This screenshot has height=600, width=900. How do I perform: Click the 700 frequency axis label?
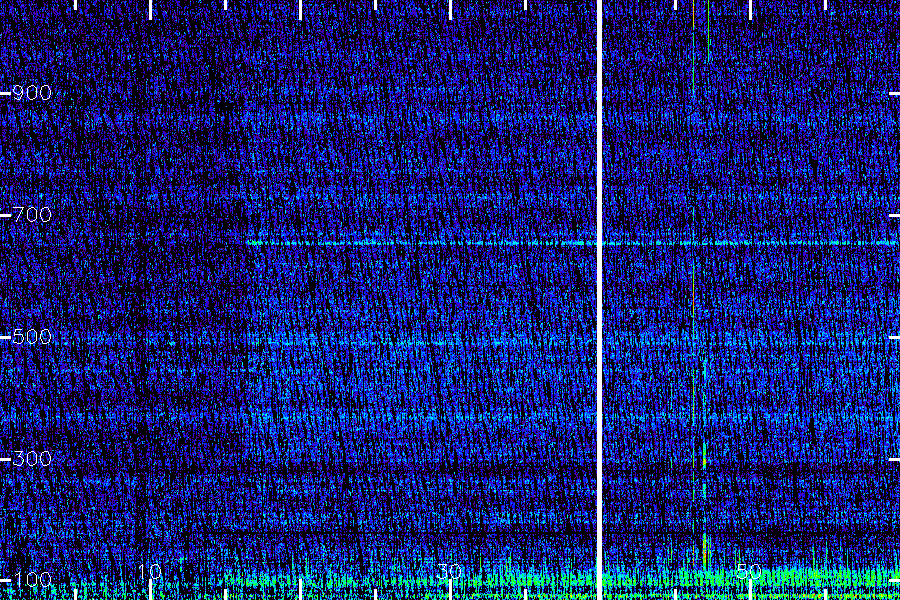pyautogui.click(x=32, y=215)
